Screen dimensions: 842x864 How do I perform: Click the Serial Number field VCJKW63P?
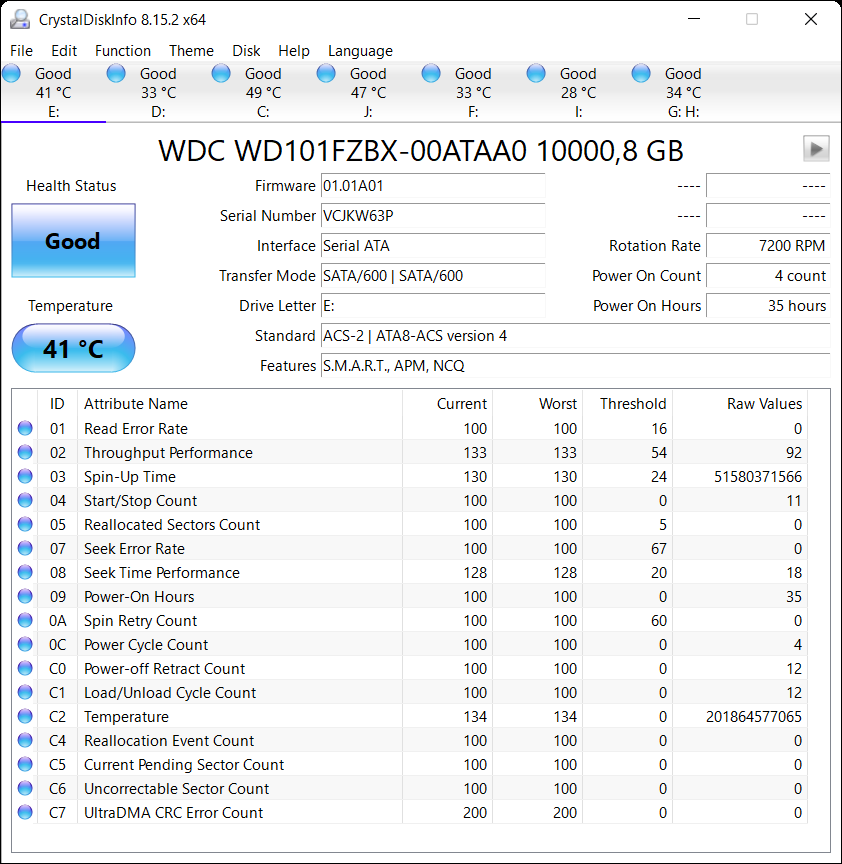(433, 216)
